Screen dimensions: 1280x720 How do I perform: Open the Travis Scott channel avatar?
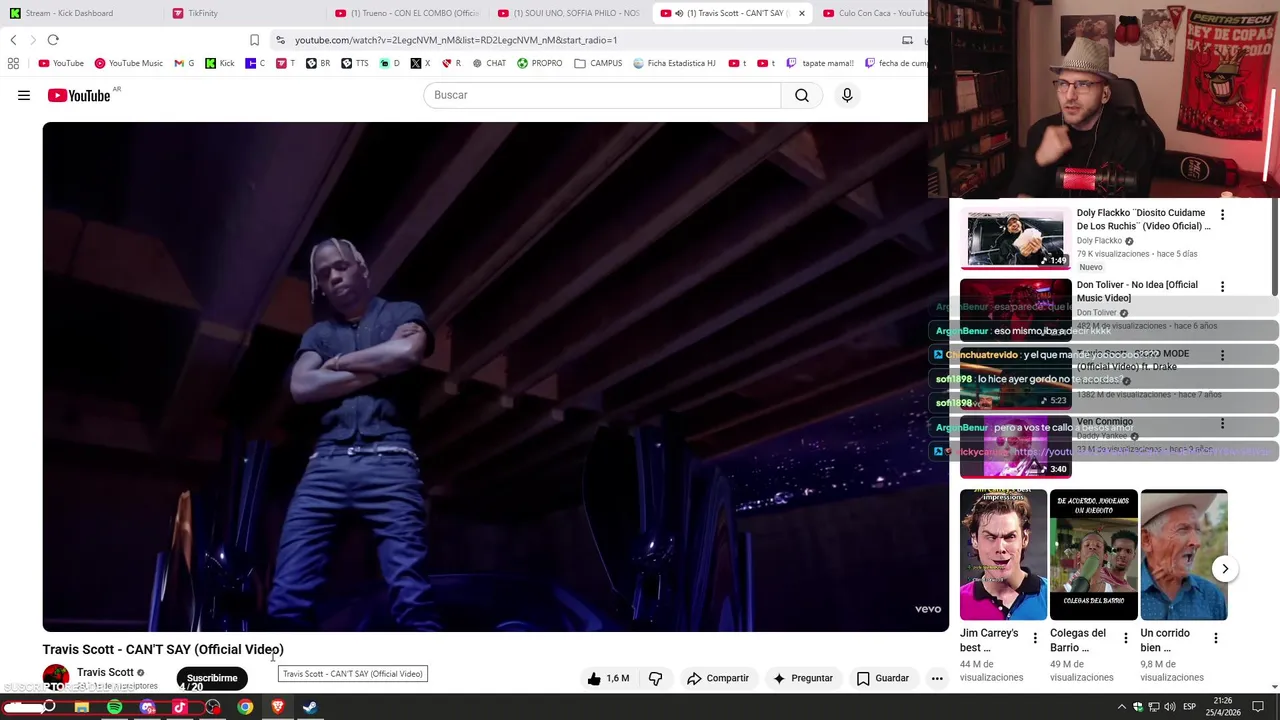(x=56, y=677)
